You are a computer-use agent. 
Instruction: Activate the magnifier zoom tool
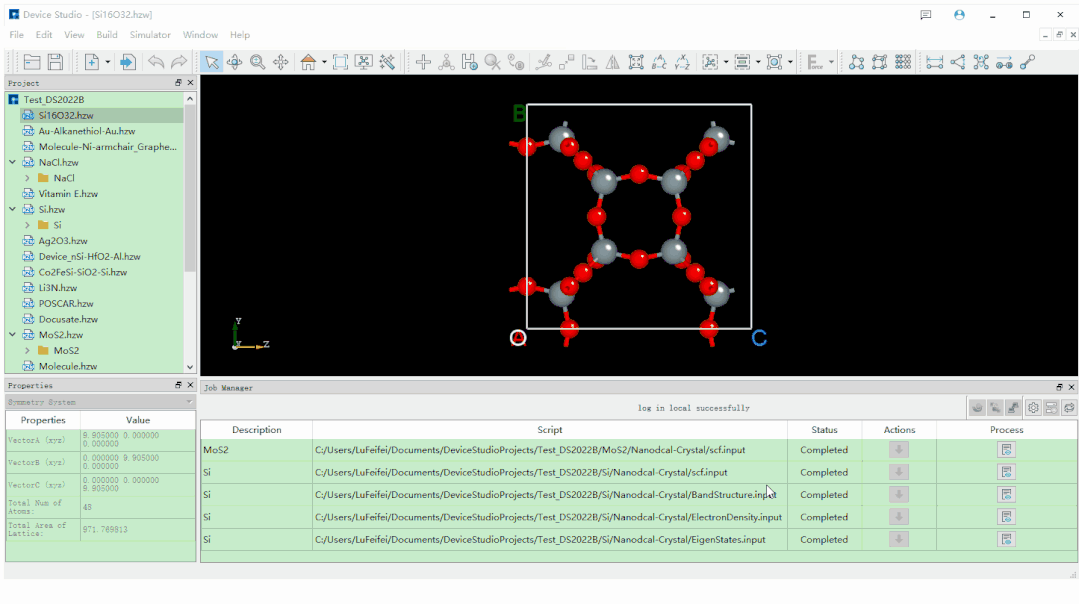tap(258, 62)
